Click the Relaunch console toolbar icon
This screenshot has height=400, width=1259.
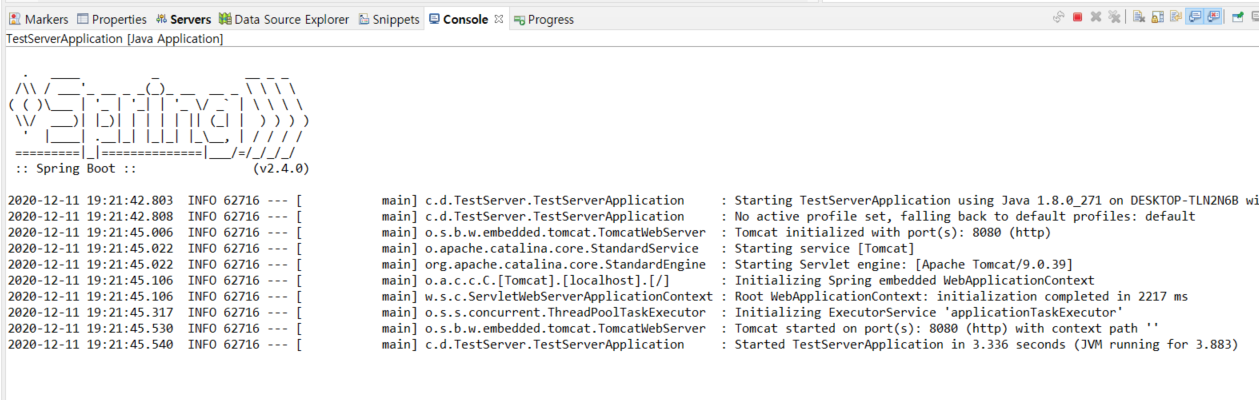point(1059,17)
